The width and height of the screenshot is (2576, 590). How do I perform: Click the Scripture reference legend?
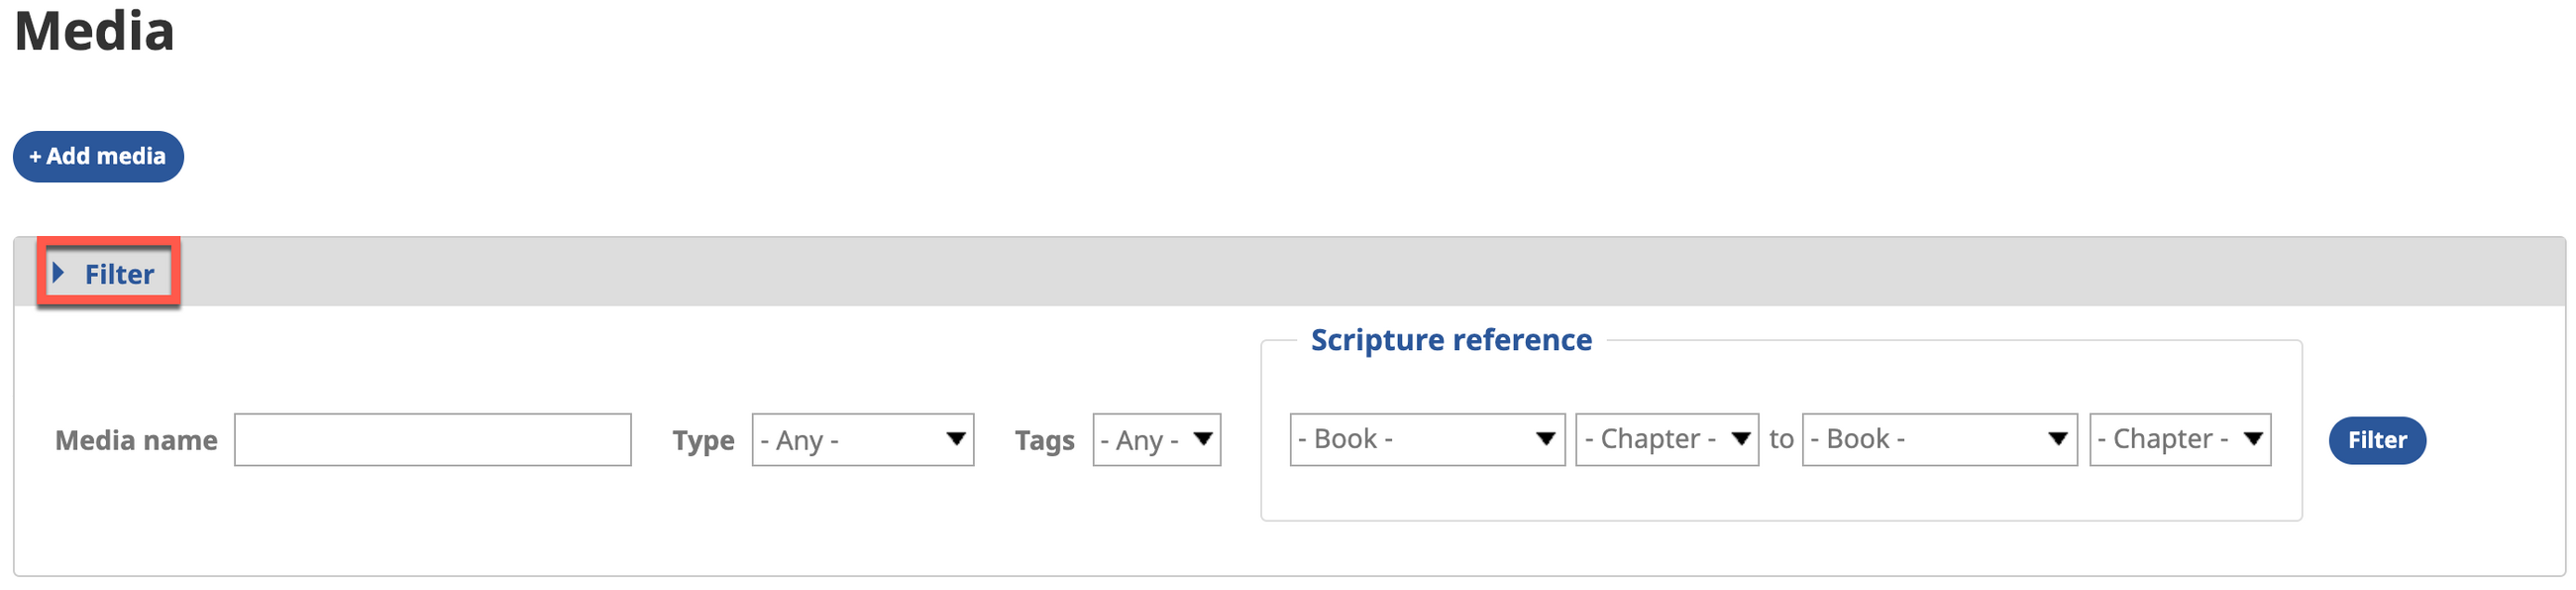[x=1450, y=340]
